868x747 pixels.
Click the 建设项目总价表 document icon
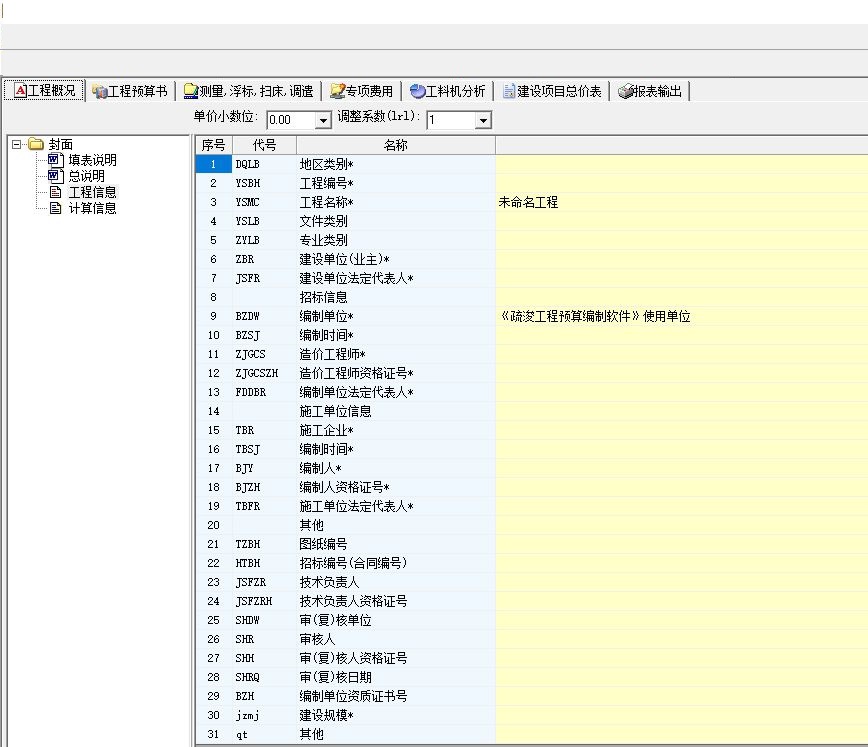[x=509, y=91]
